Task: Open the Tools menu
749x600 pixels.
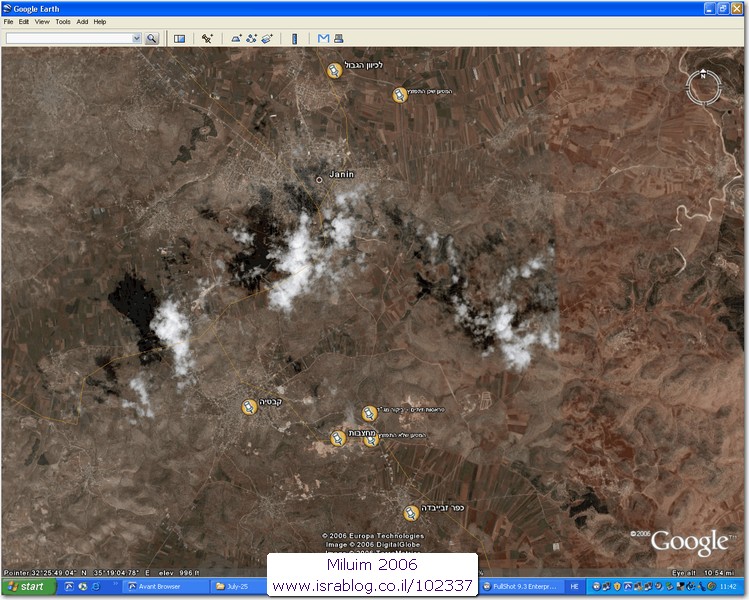Action: pos(63,21)
